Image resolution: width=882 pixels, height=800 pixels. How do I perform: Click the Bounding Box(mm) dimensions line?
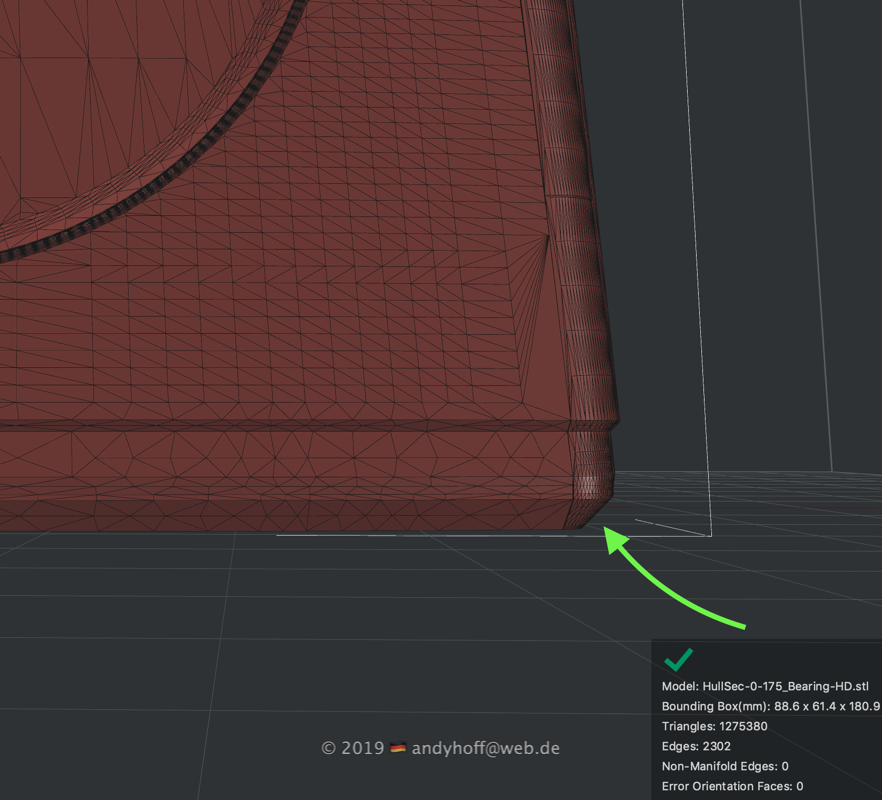(770, 707)
